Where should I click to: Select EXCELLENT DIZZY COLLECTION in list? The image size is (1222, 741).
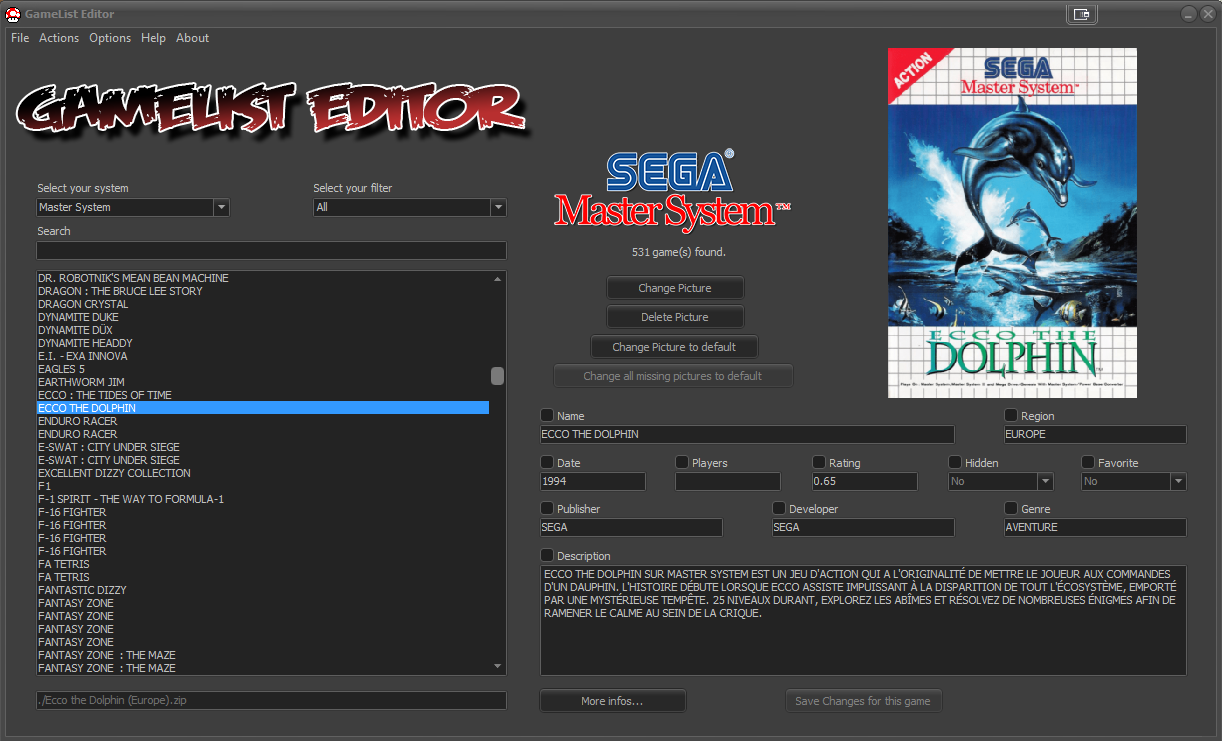coord(263,473)
